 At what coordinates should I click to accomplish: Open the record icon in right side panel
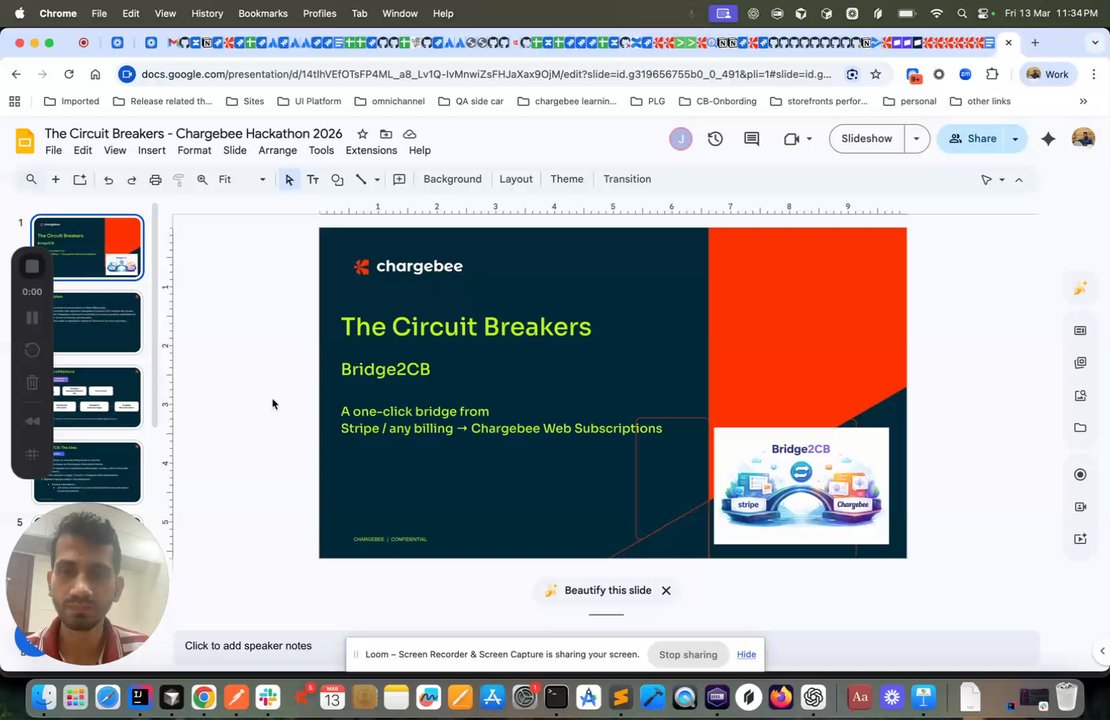[x=1080, y=474]
